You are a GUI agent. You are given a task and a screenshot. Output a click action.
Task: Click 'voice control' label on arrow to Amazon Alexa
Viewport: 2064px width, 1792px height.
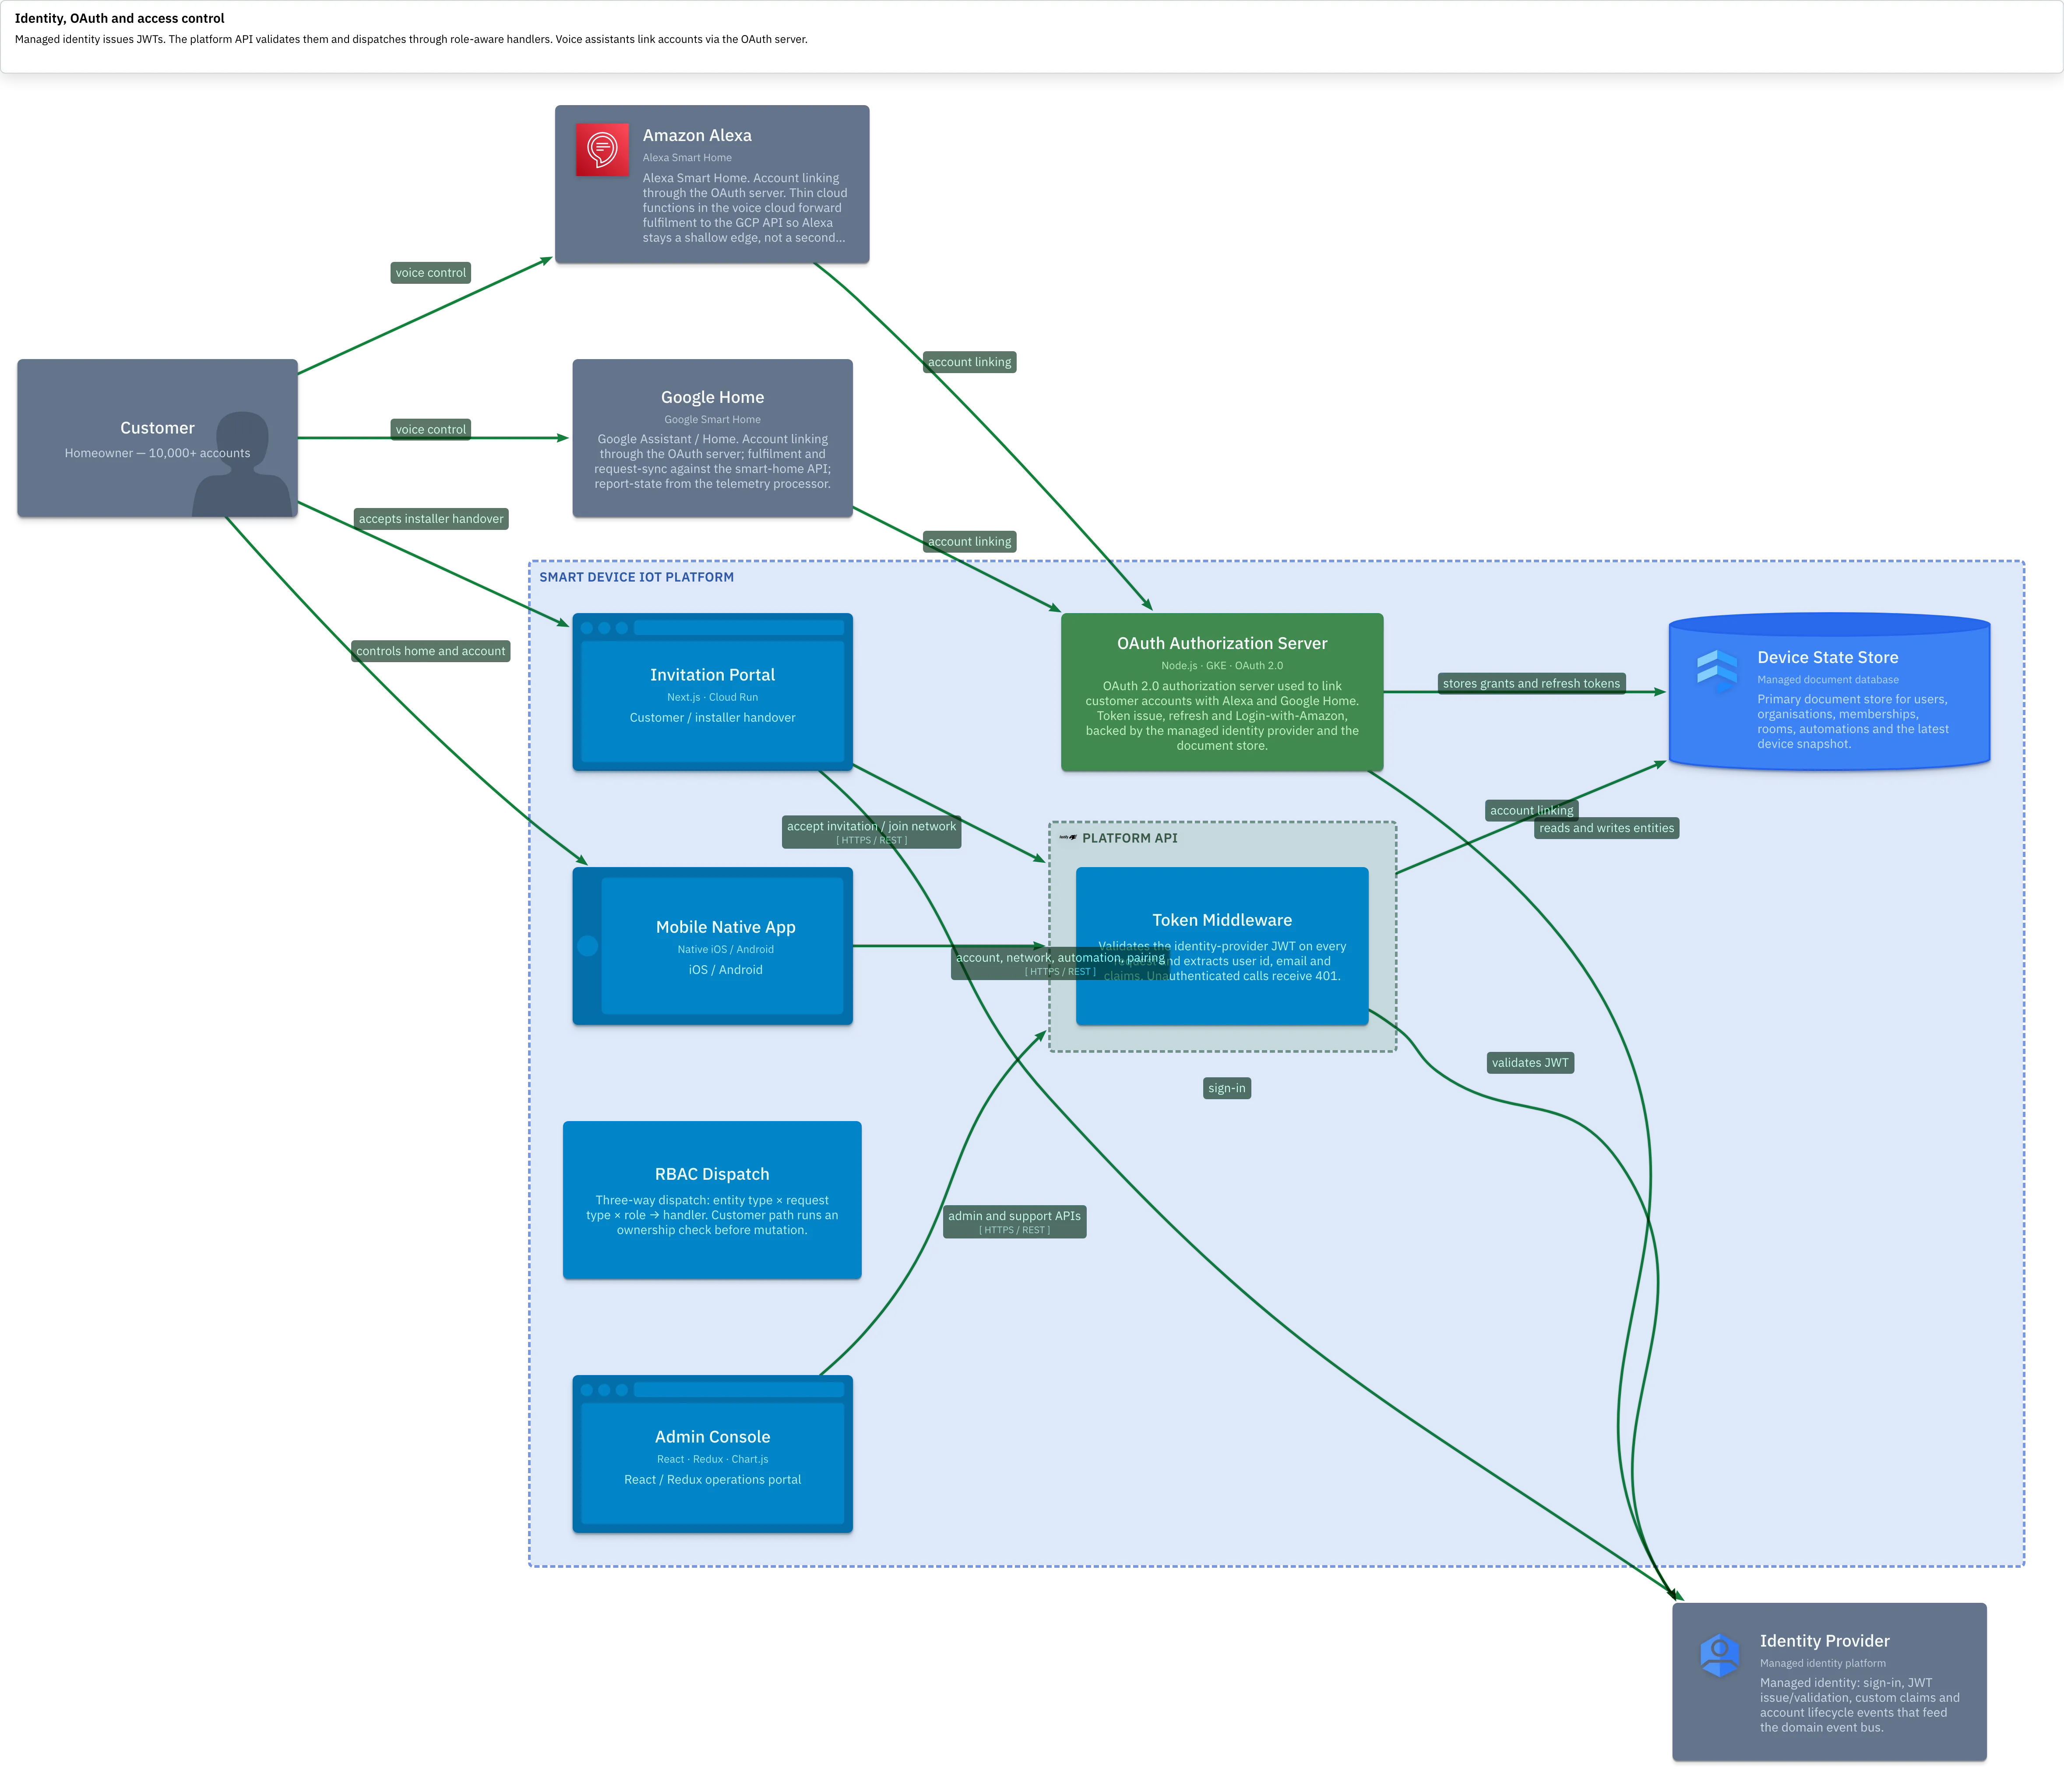[430, 273]
